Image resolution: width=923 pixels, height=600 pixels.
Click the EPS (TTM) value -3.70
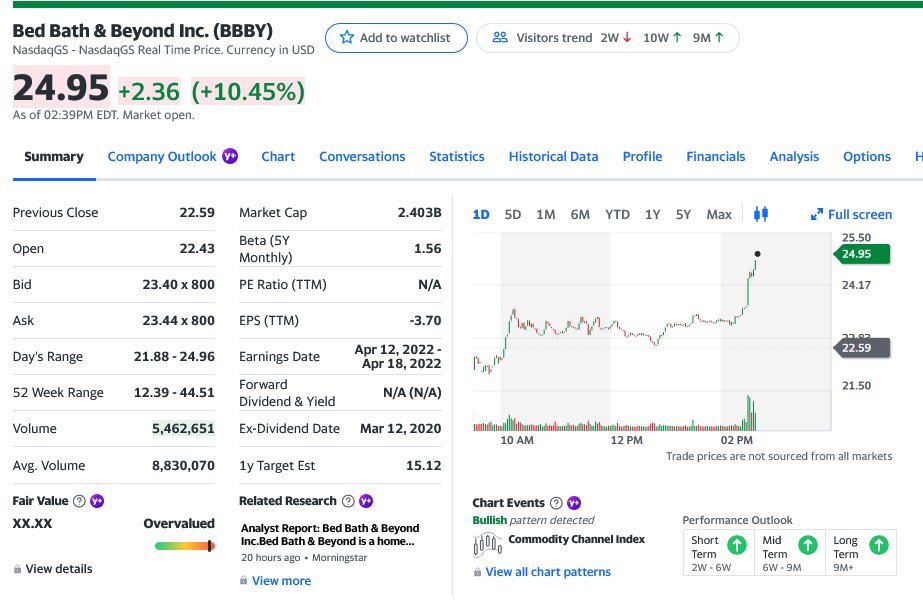coord(425,320)
